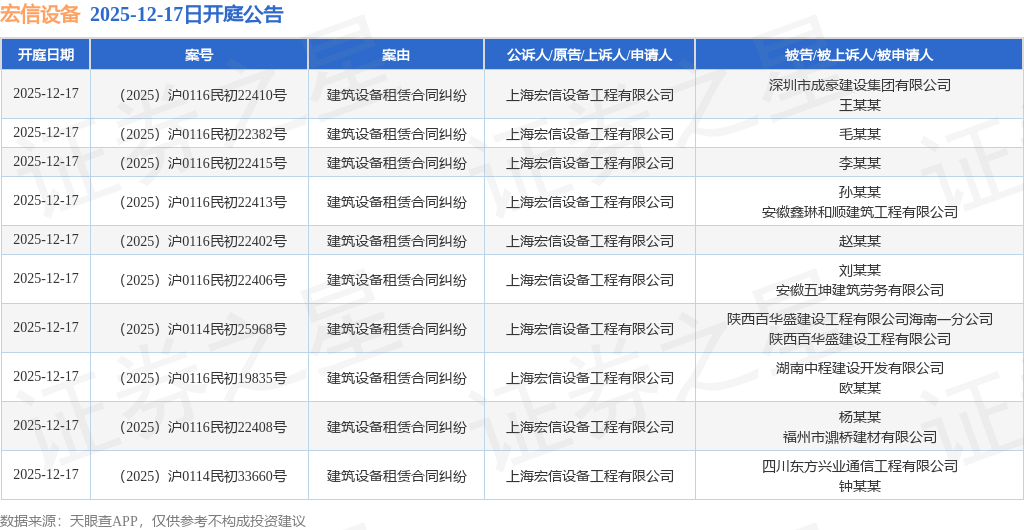
Task: Select case number 沪0116民初22413号
Action: pos(227,202)
